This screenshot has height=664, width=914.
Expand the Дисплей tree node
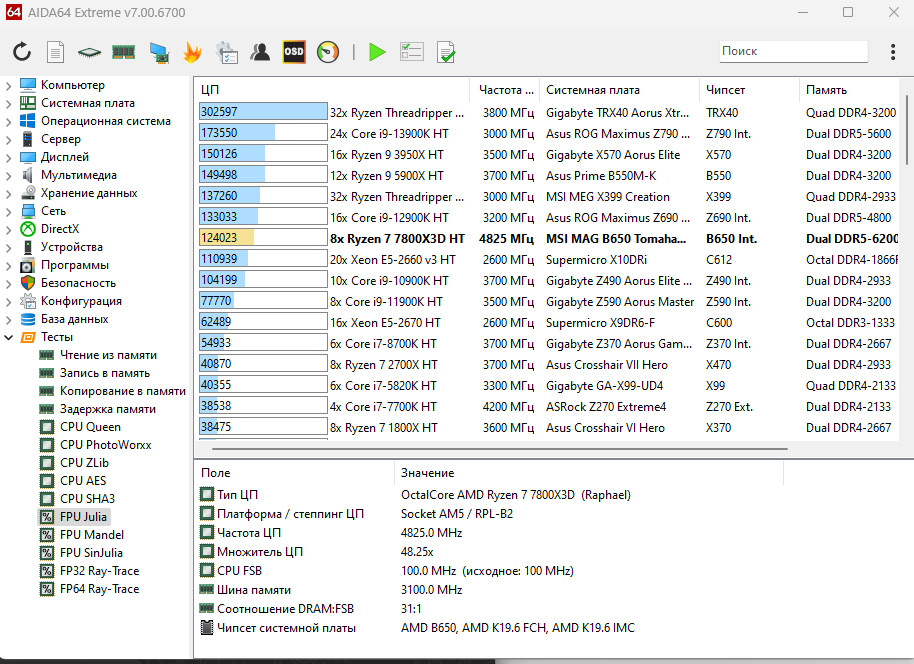[x=8, y=158]
